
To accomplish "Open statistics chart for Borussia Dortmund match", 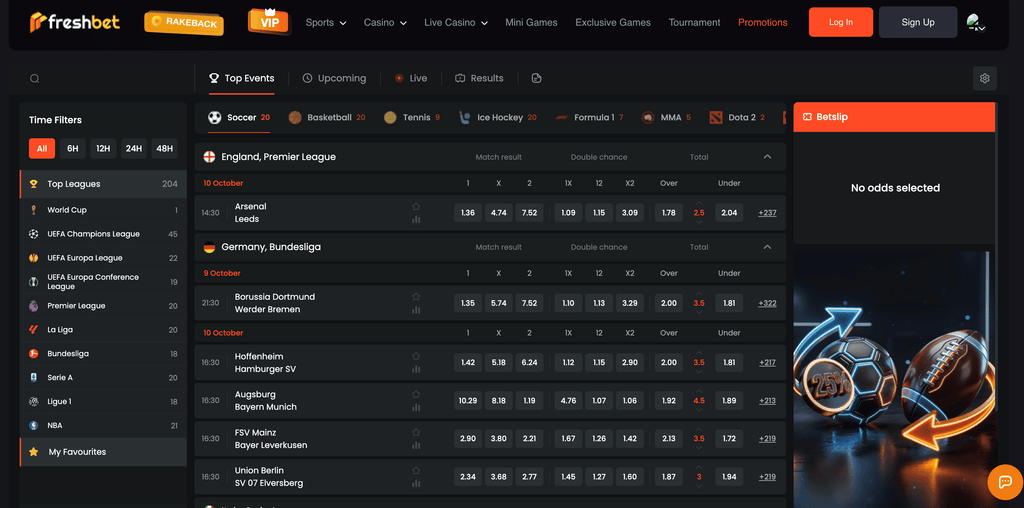I will pos(416,310).
